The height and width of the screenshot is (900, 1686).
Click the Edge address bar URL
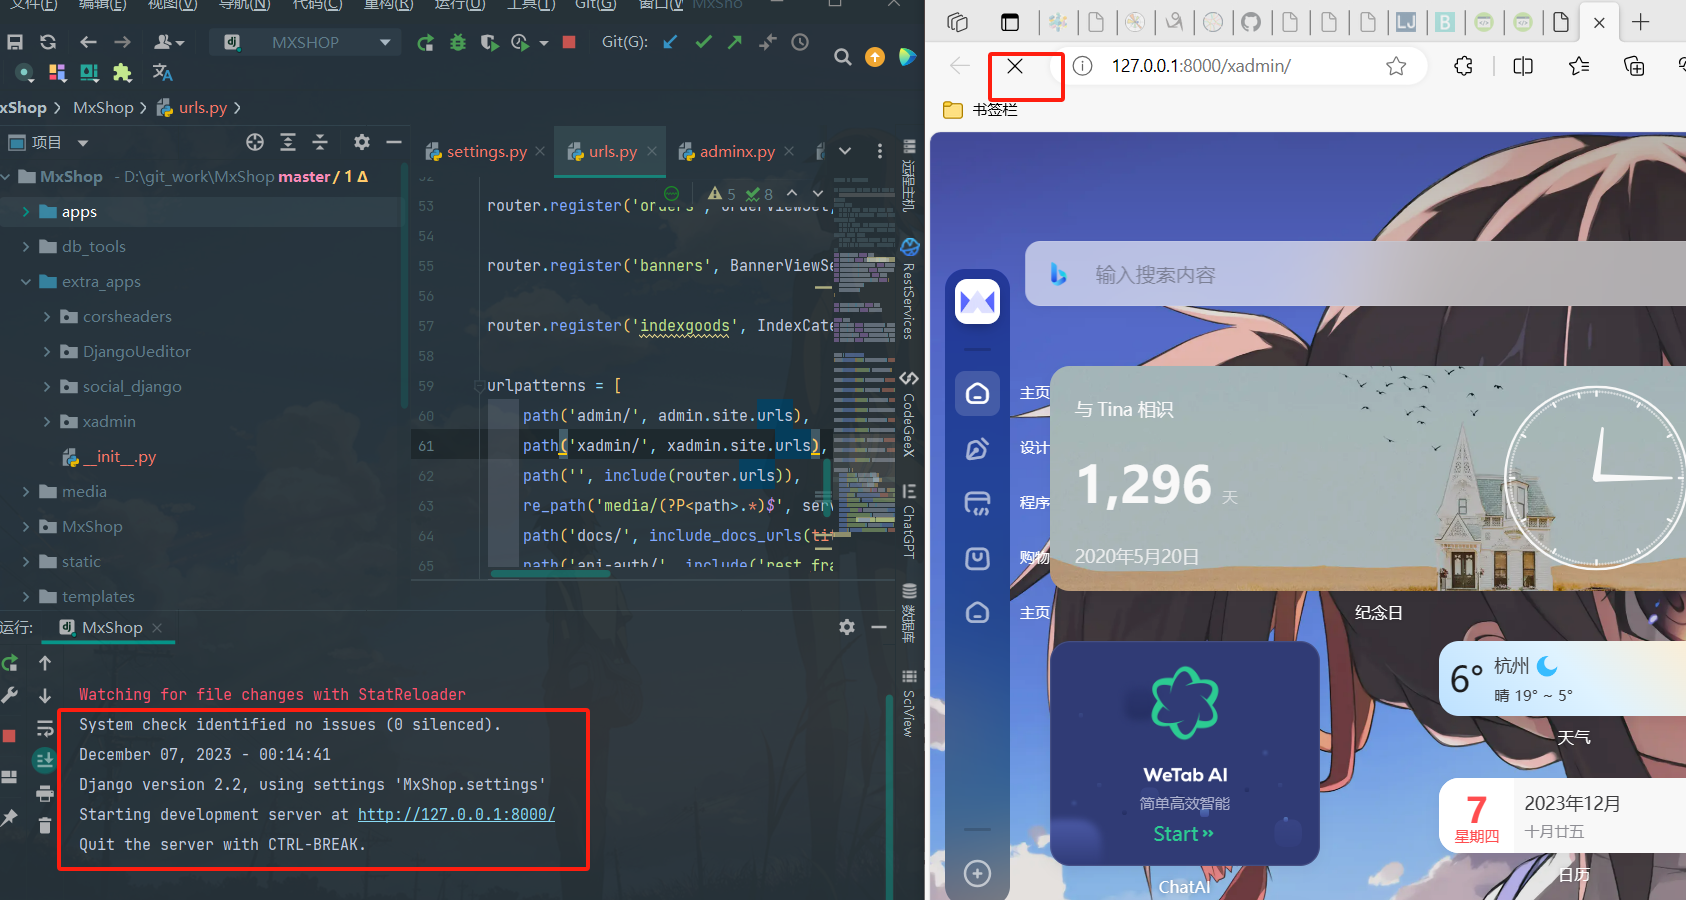click(1201, 66)
